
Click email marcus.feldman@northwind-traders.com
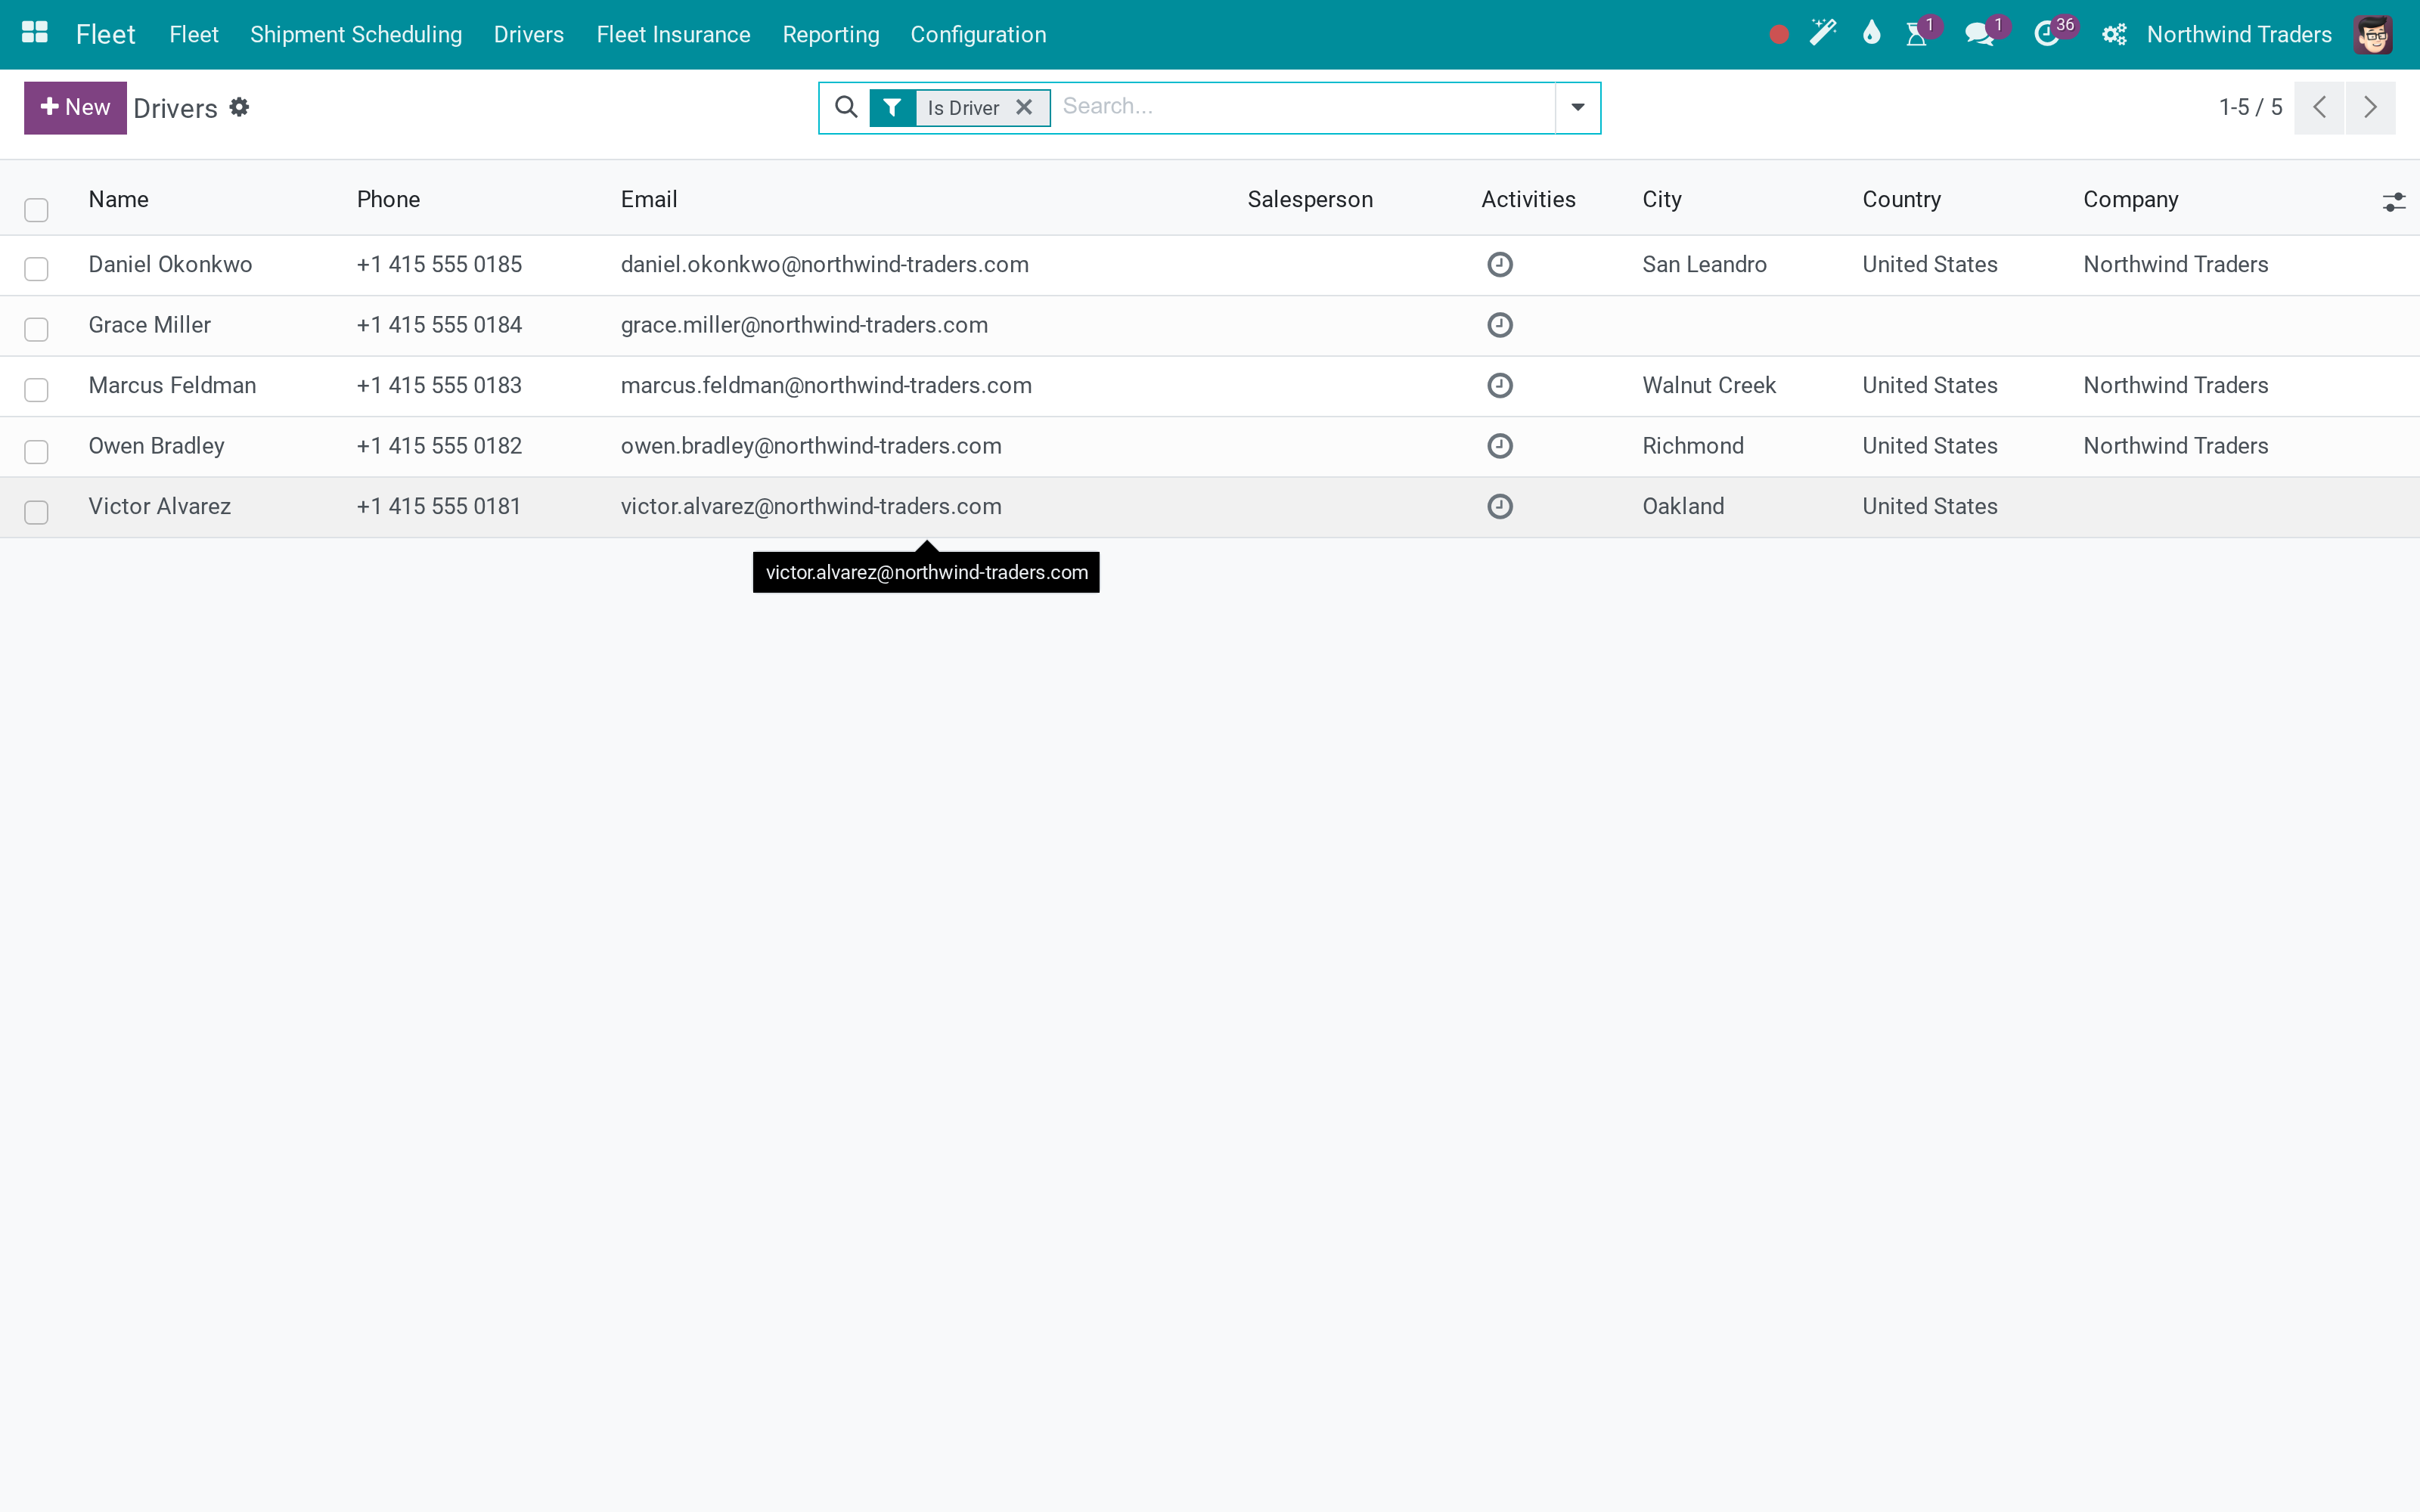tap(826, 386)
